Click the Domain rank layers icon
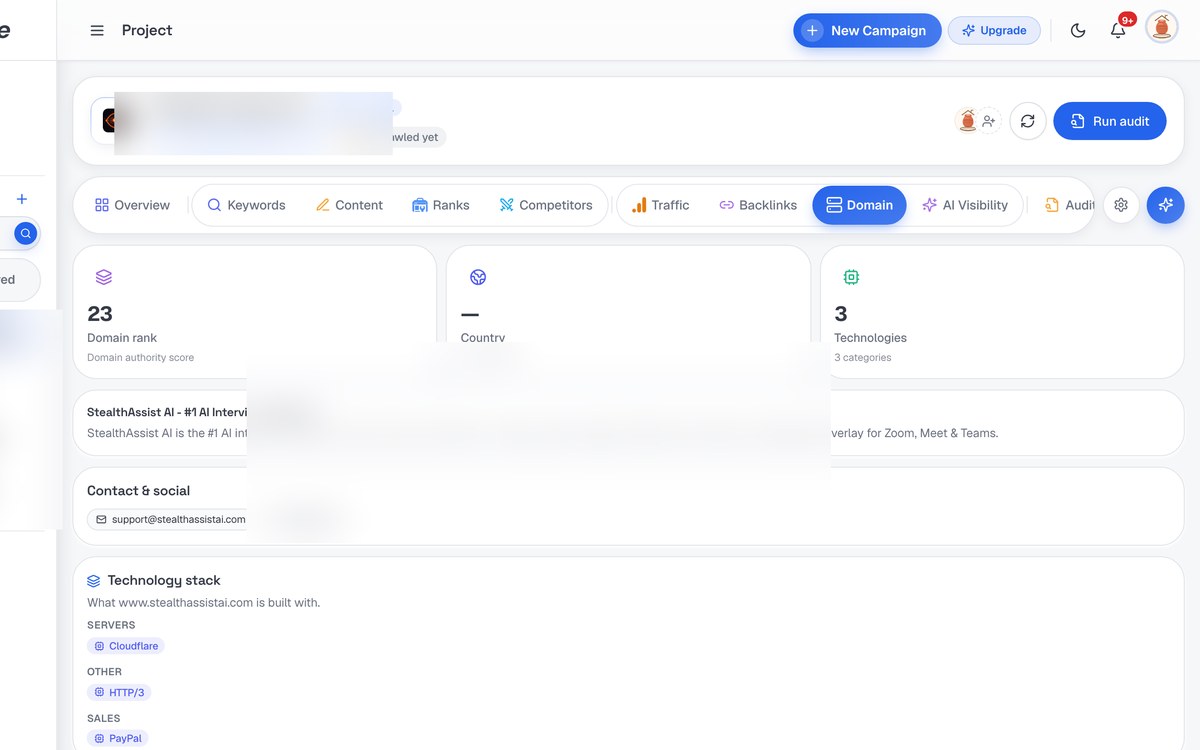1200x750 pixels. click(104, 277)
